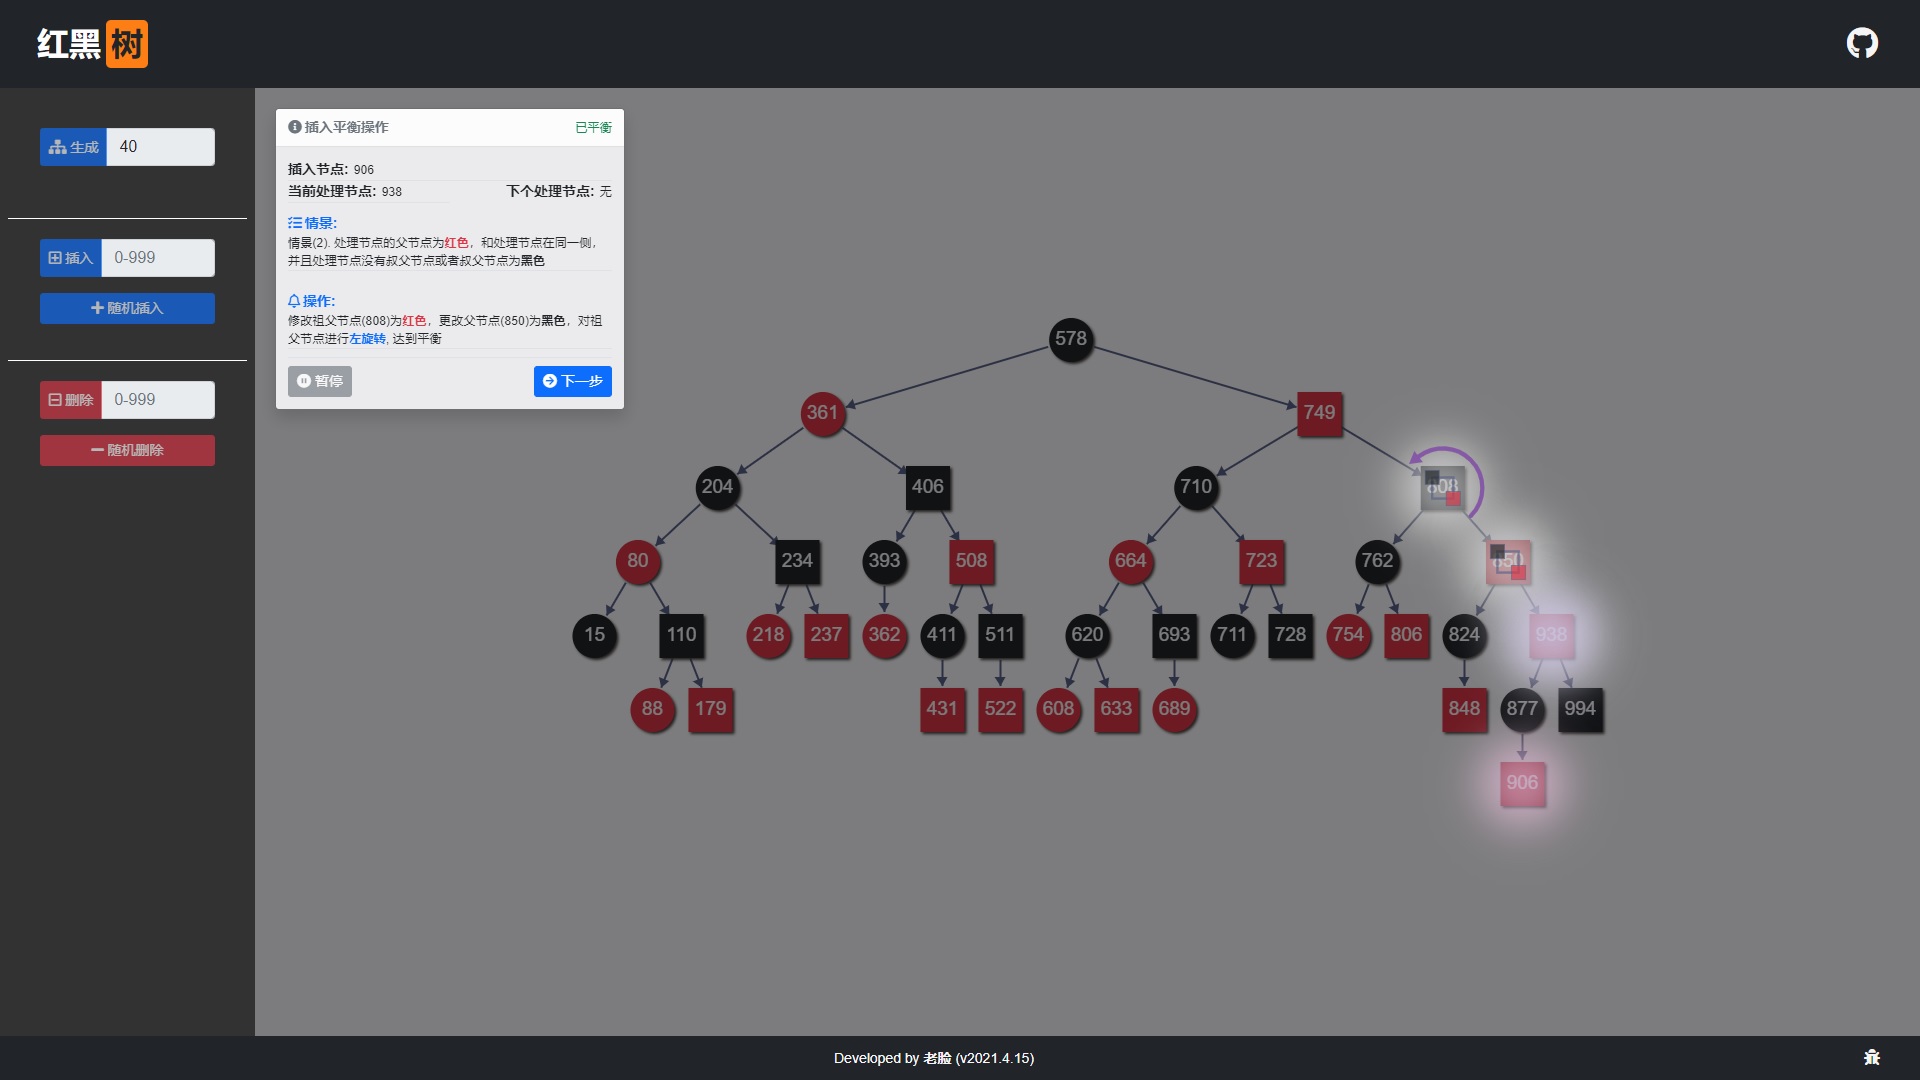
Task: Click the 已平衡 status label
Action: click(593, 128)
